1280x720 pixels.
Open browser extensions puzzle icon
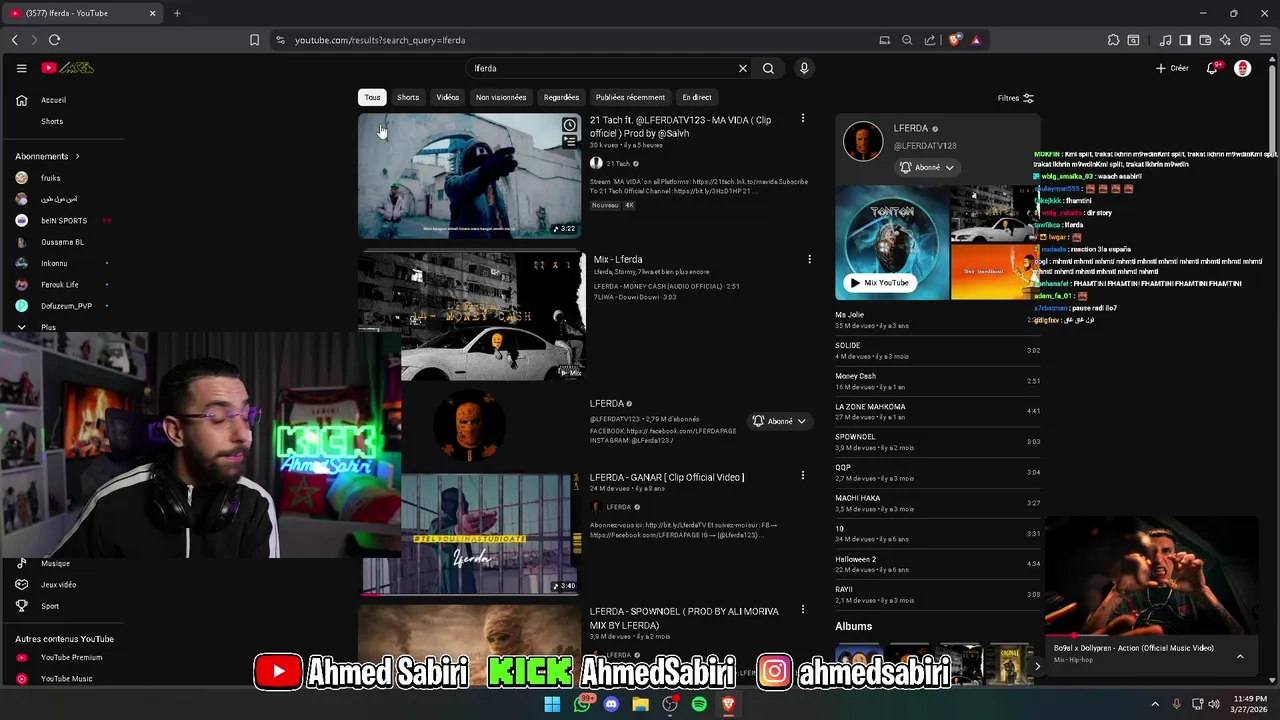point(1113,40)
